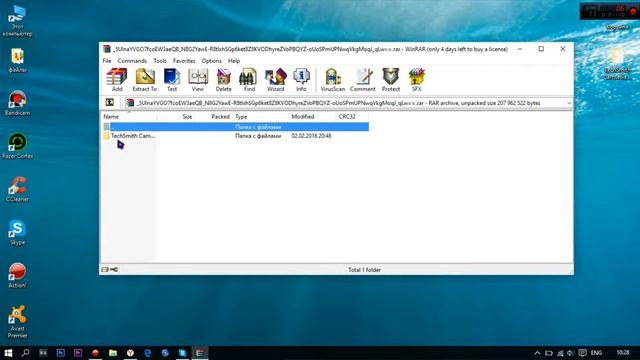Select the файлы archive desktop icon
The height and width of the screenshot is (360, 640).
click(x=17, y=60)
